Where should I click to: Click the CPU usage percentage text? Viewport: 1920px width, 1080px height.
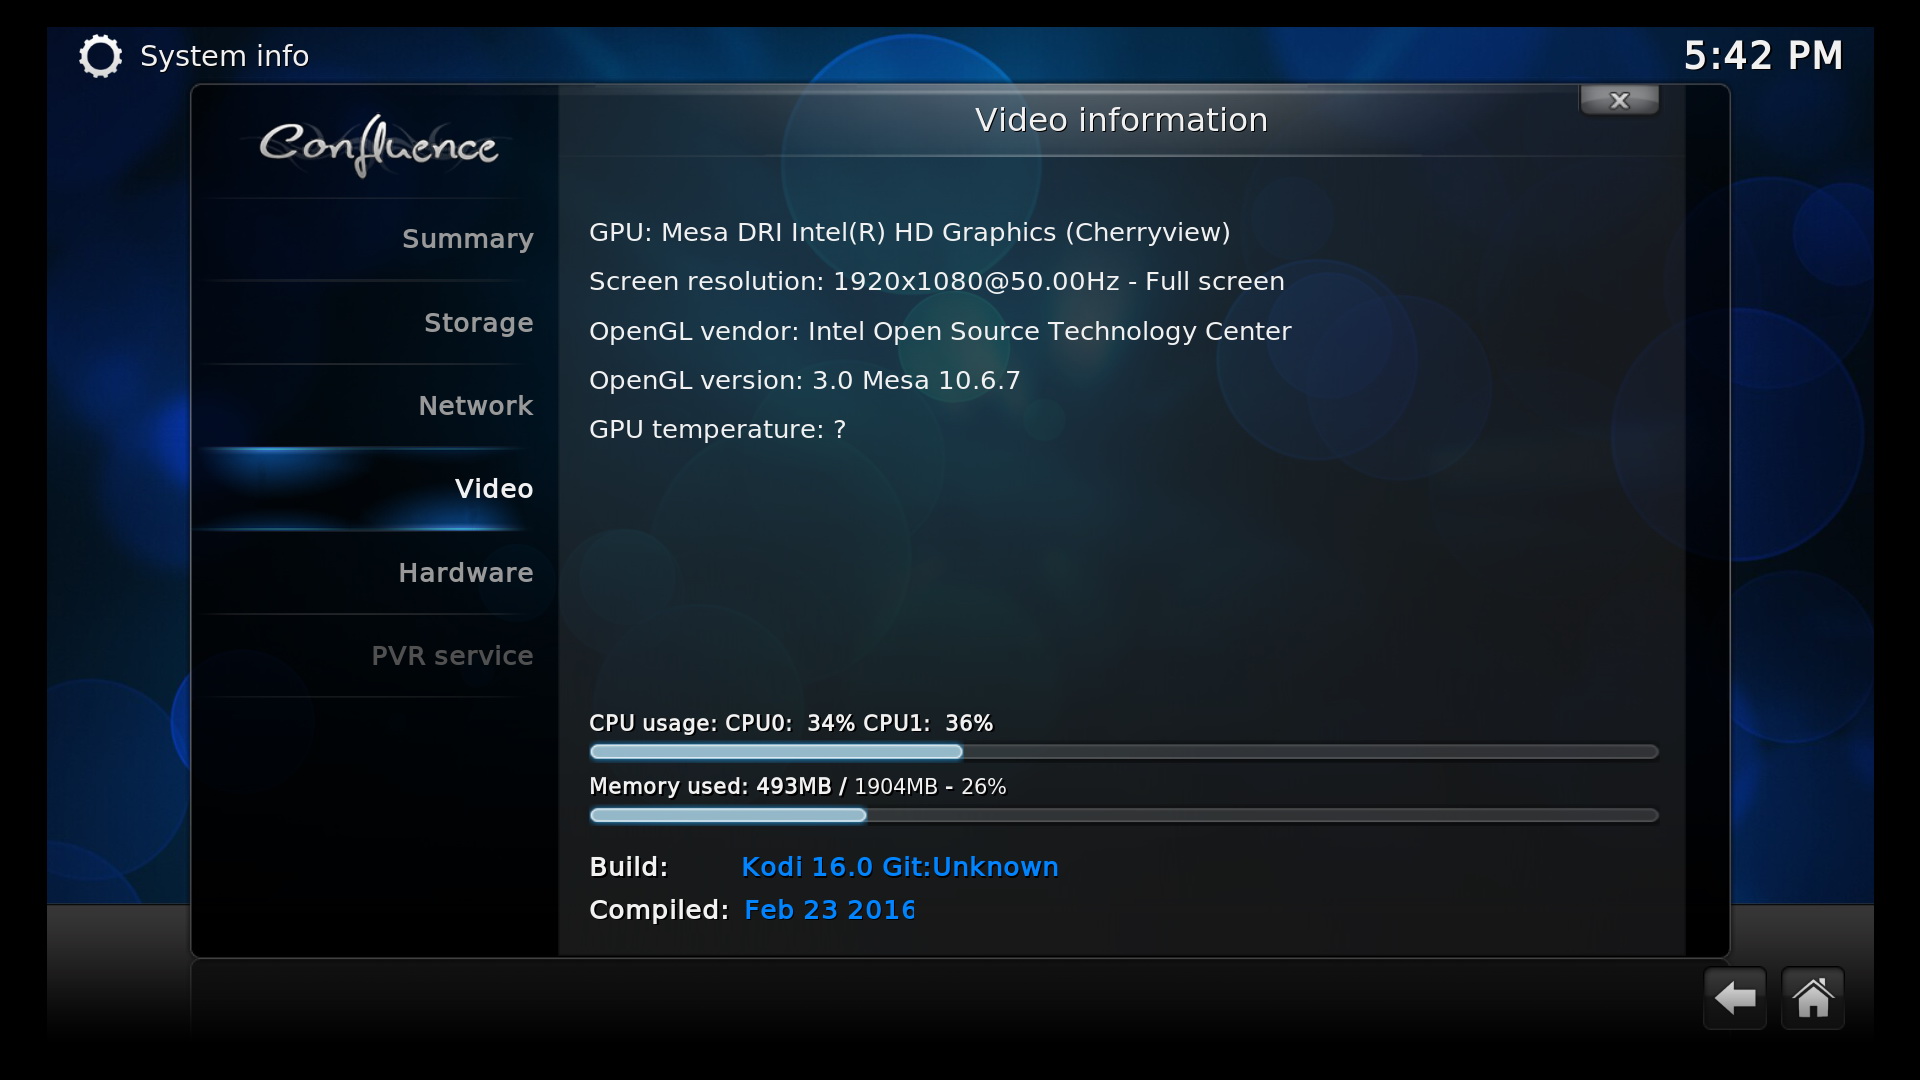point(791,723)
